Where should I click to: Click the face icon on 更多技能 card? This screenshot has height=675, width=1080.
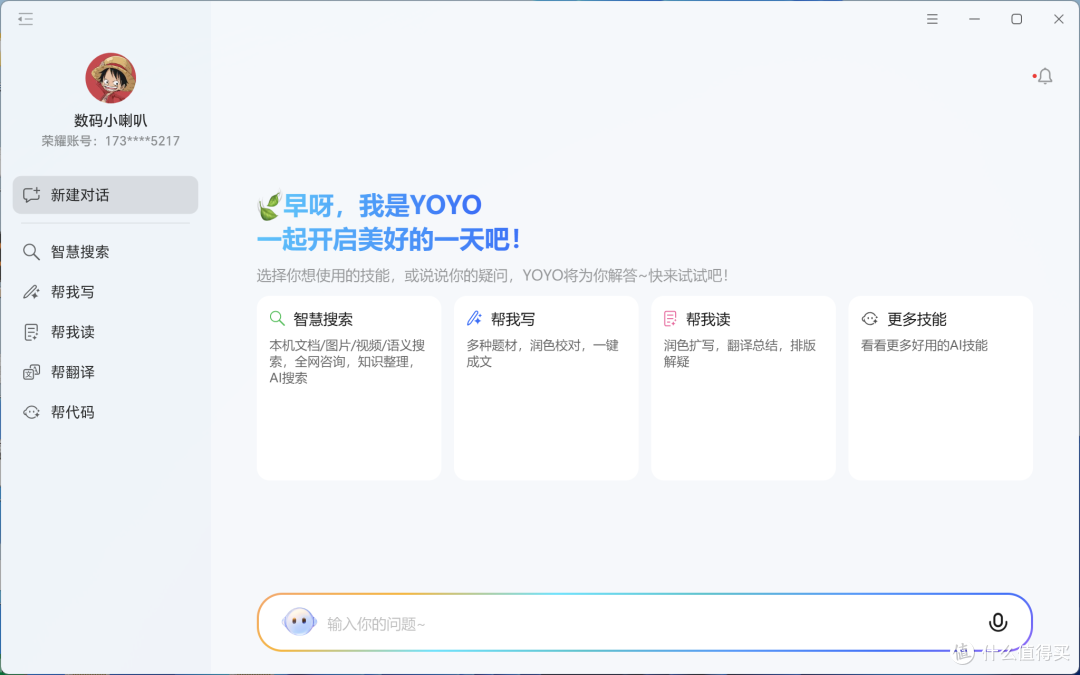click(870, 318)
